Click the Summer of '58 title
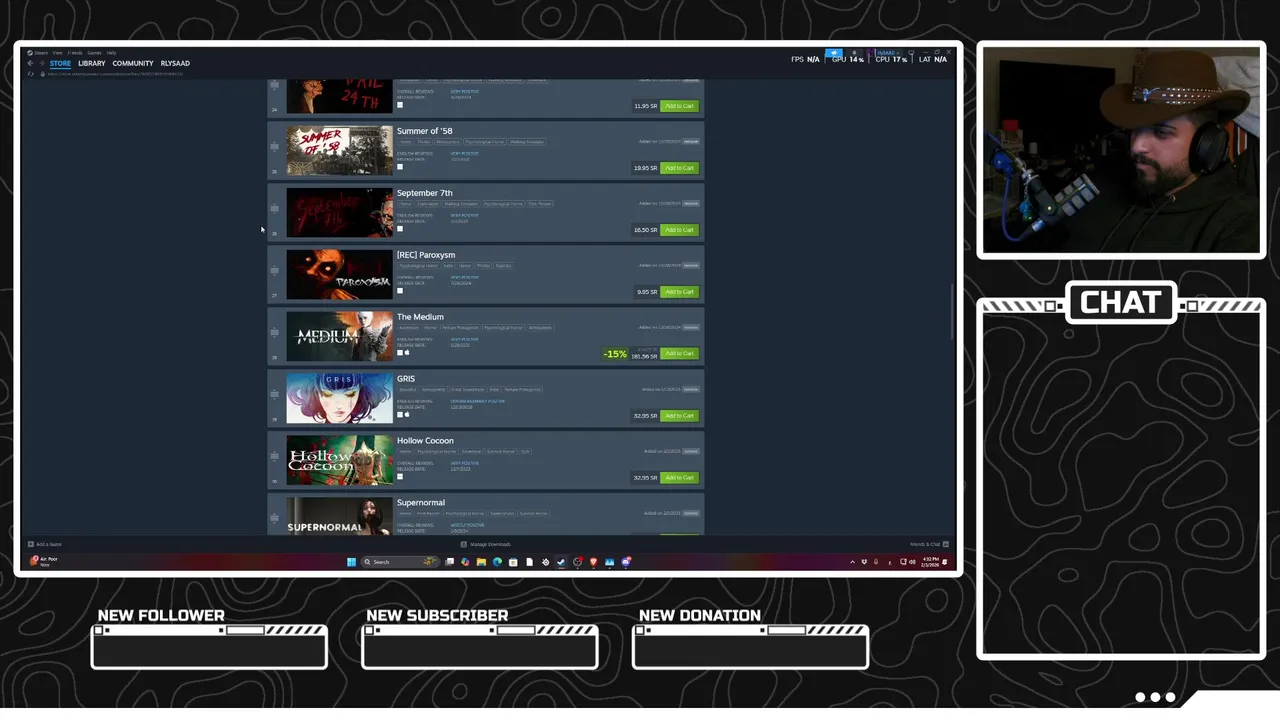The height and width of the screenshot is (720, 1280). (x=424, y=131)
